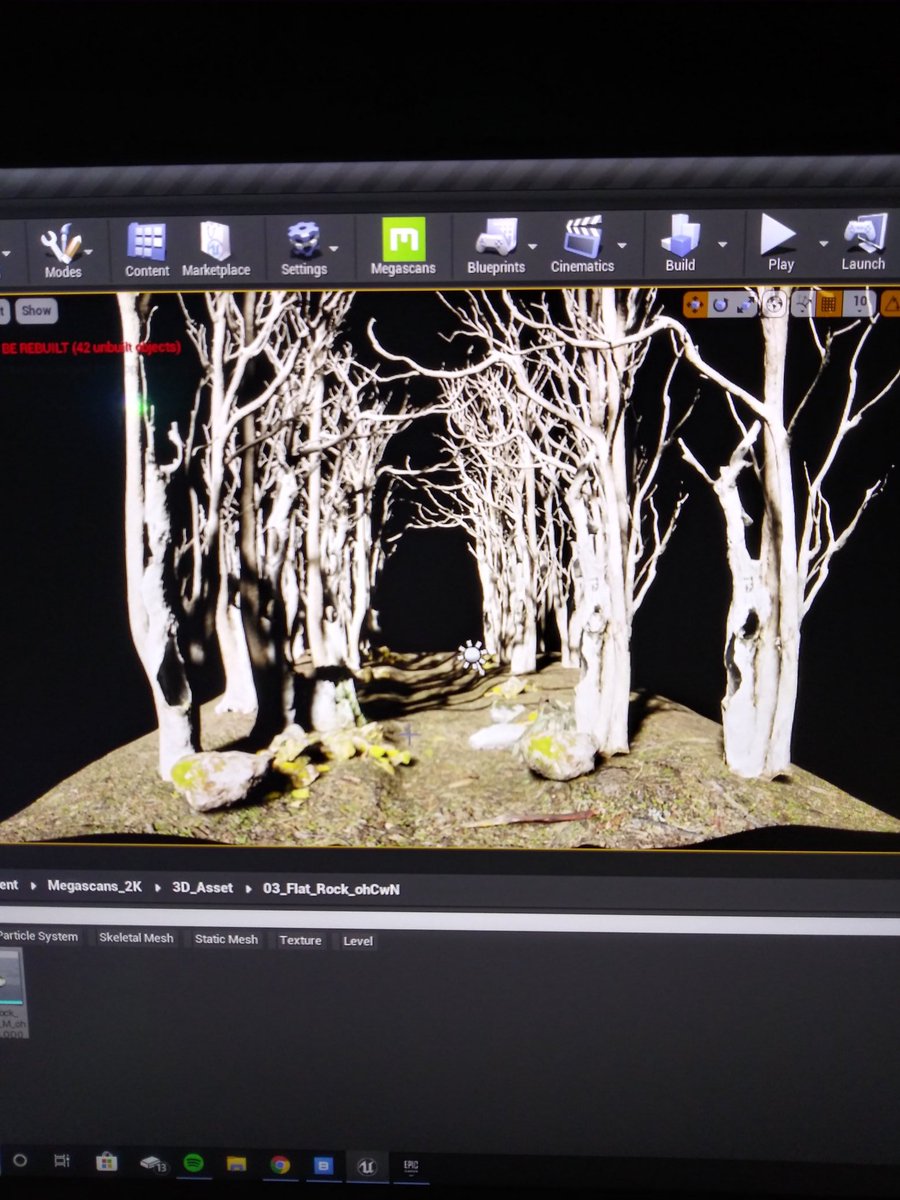
Task: Open the Marketplace toolbar icon
Action: tap(216, 250)
